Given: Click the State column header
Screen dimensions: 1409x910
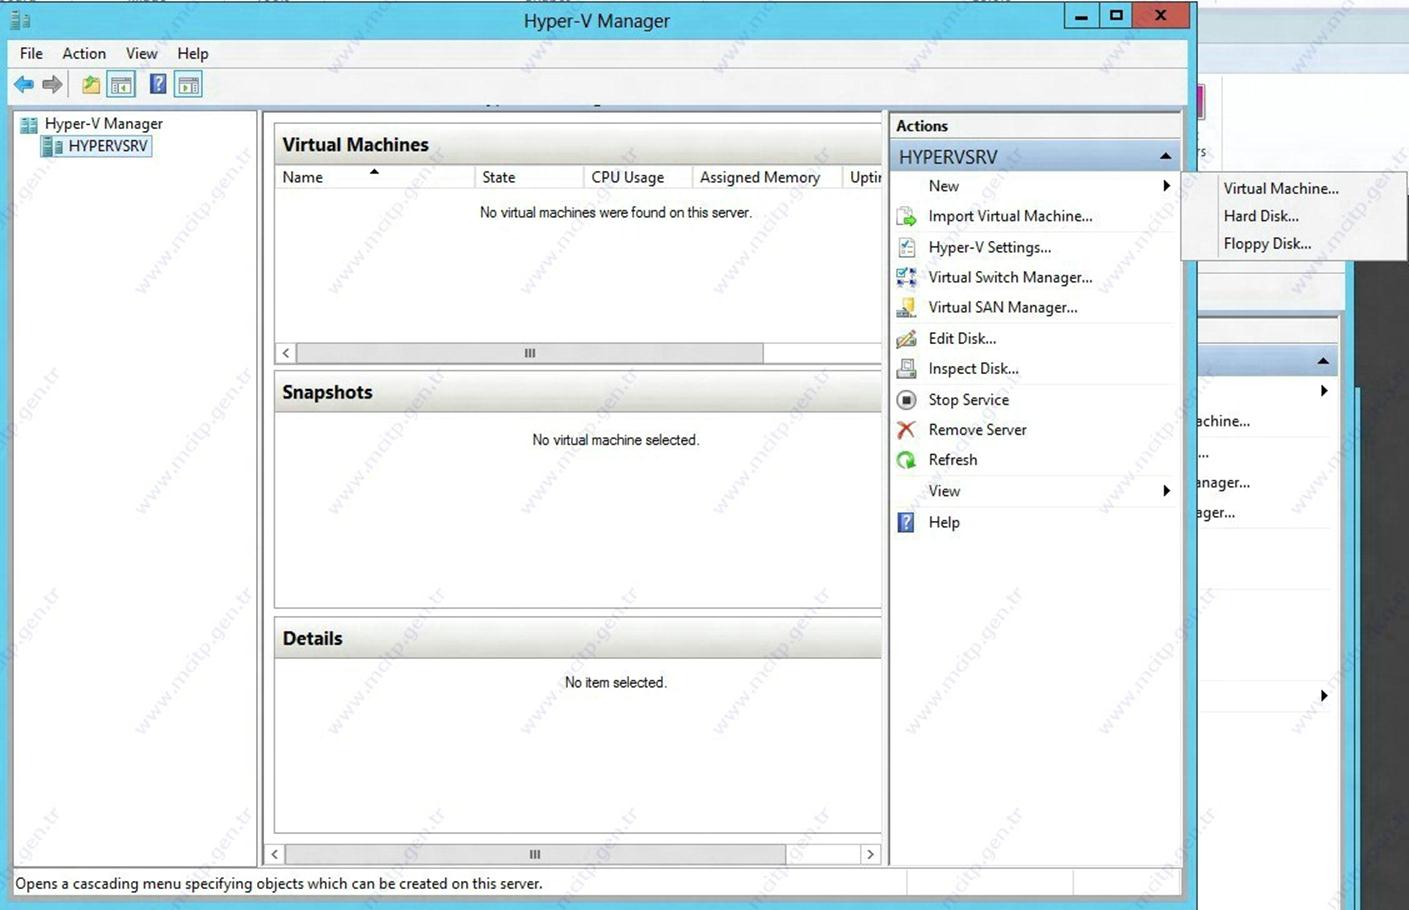Looking at the screenshot, I should click(528, 177).
